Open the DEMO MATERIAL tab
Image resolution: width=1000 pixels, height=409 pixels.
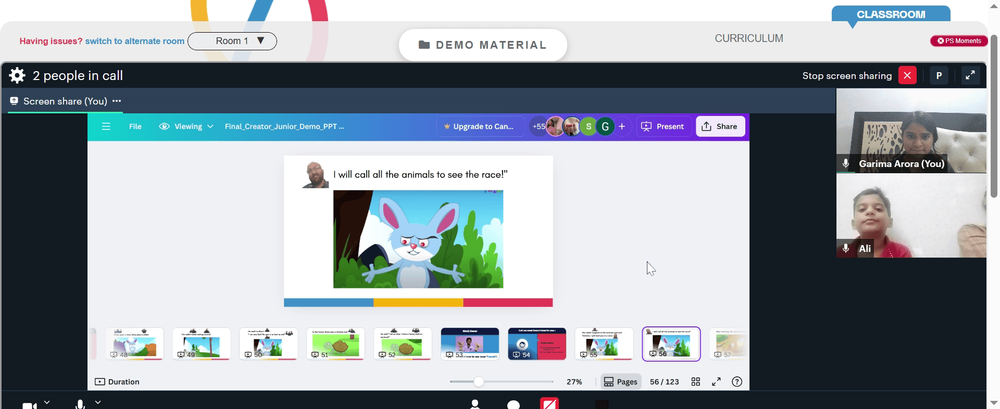pos(483,45)
